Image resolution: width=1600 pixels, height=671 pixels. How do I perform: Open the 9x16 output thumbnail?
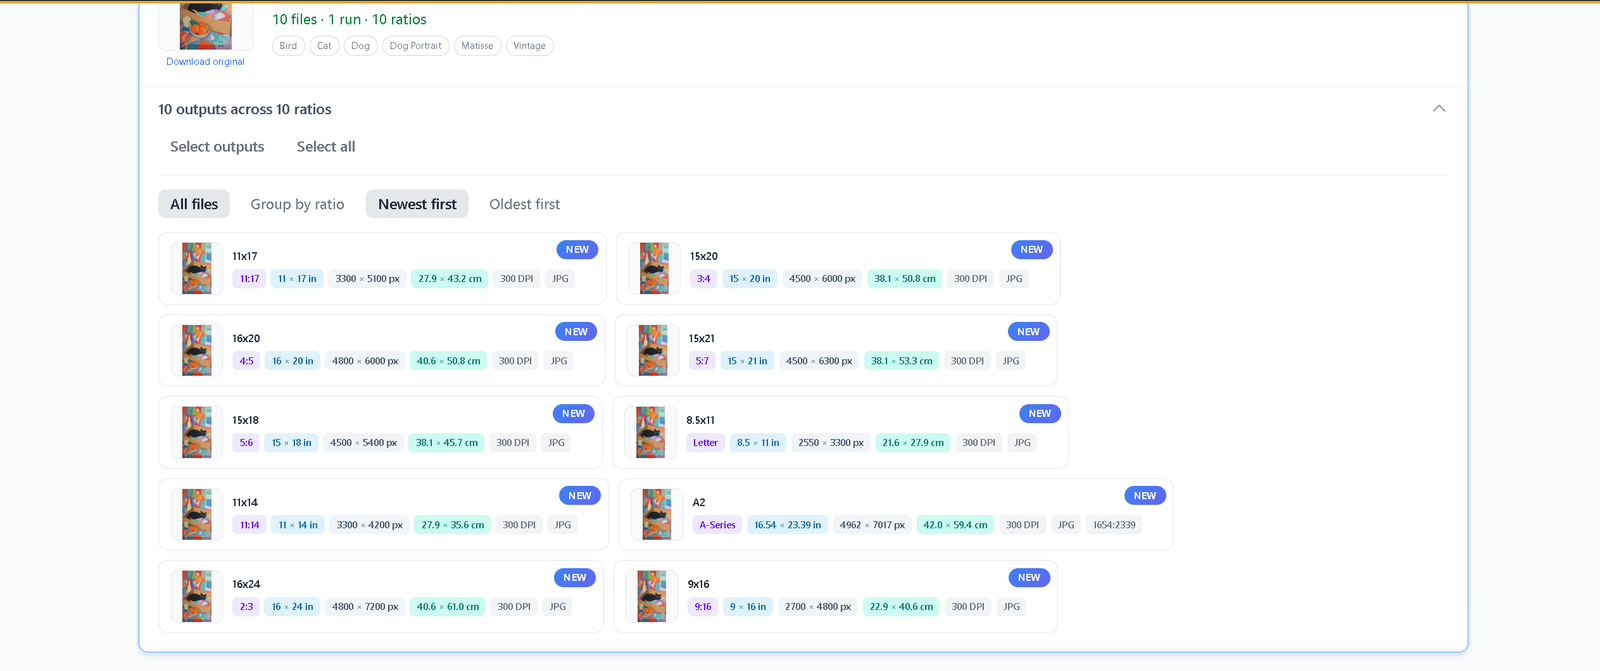[652, 596]
